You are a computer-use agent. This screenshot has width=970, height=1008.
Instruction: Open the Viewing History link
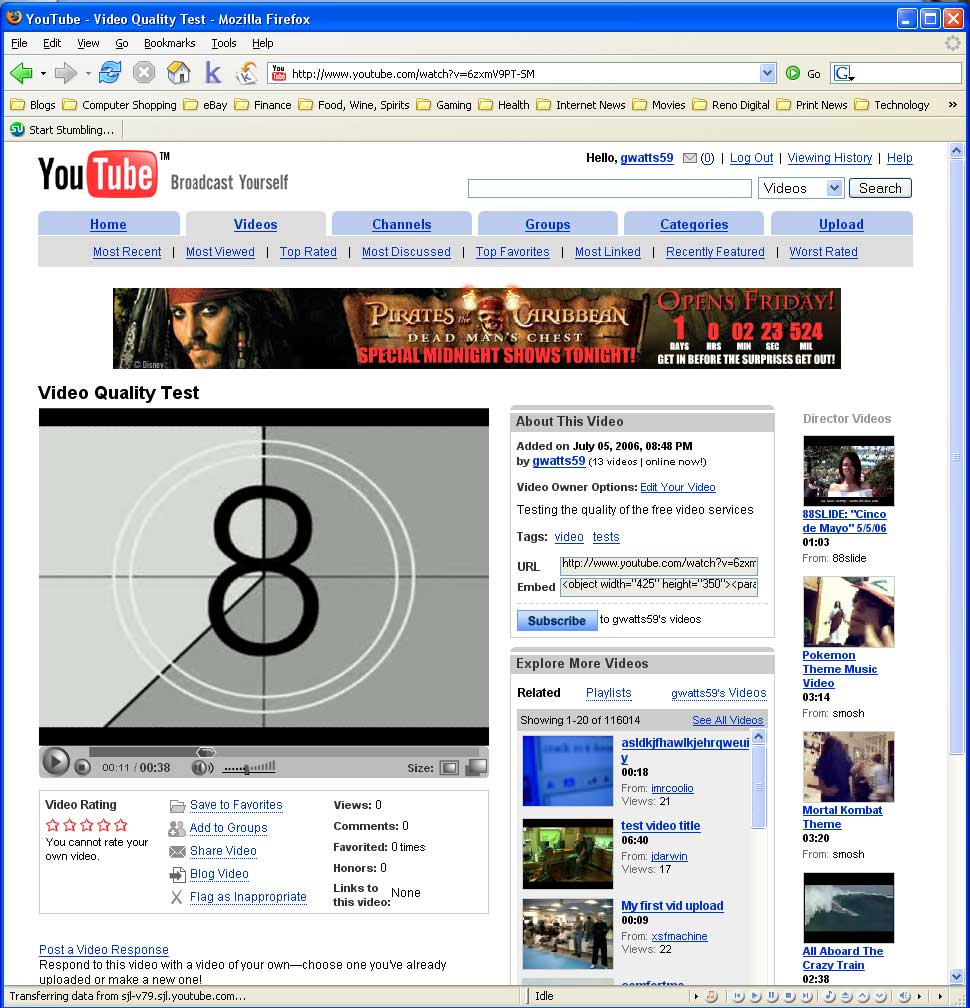click(x=830, y=158)
